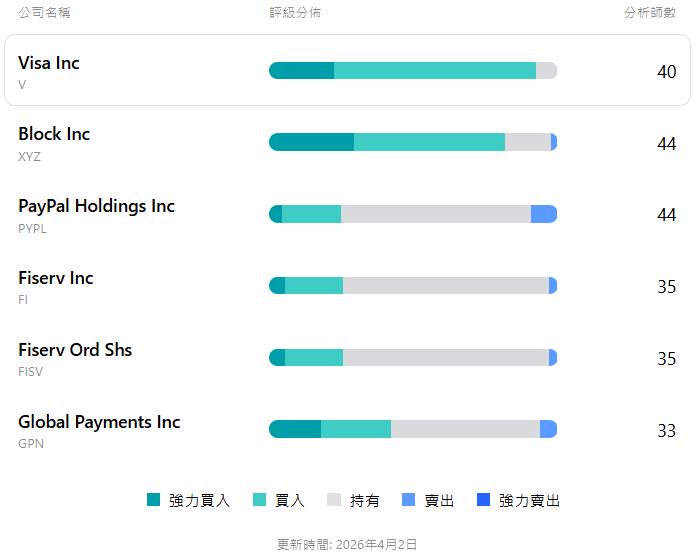The height and width of the screenshot is (558, 696).
Task: Open the Block Inc company name
Action: click(x=54, y=134)
